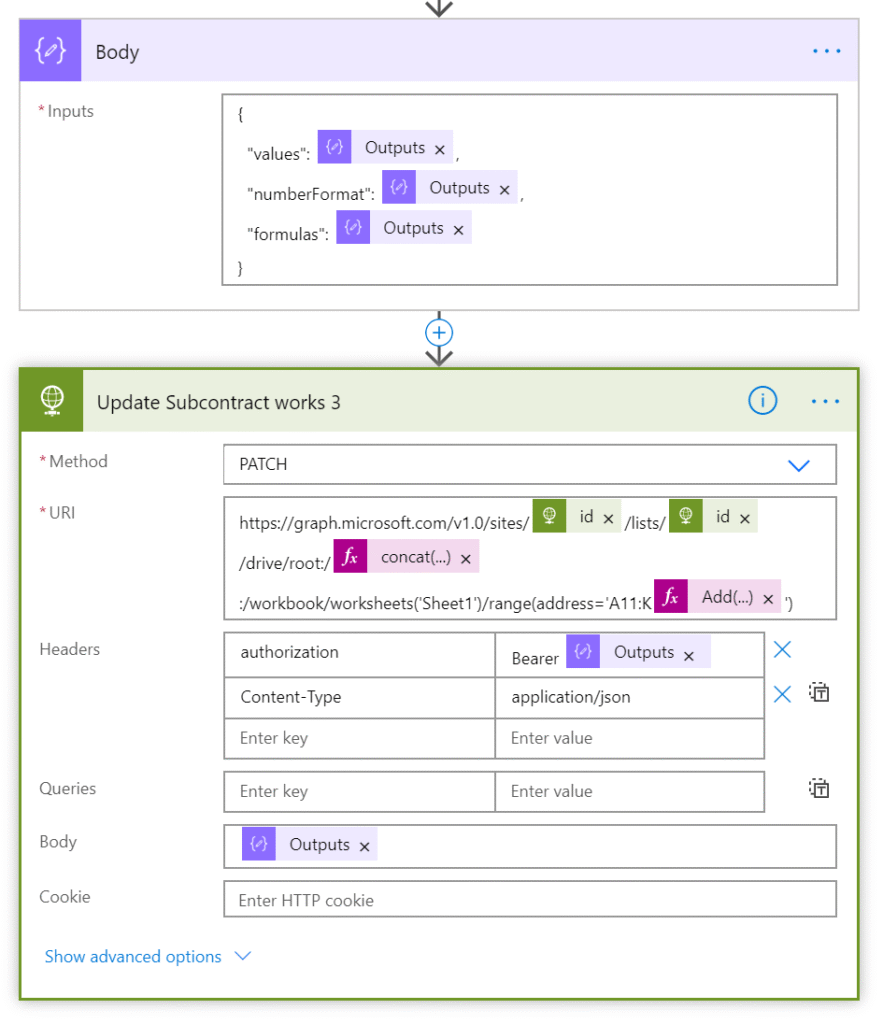Remove Outputs token from "numberFormat" line

click(x=504, y=190)
